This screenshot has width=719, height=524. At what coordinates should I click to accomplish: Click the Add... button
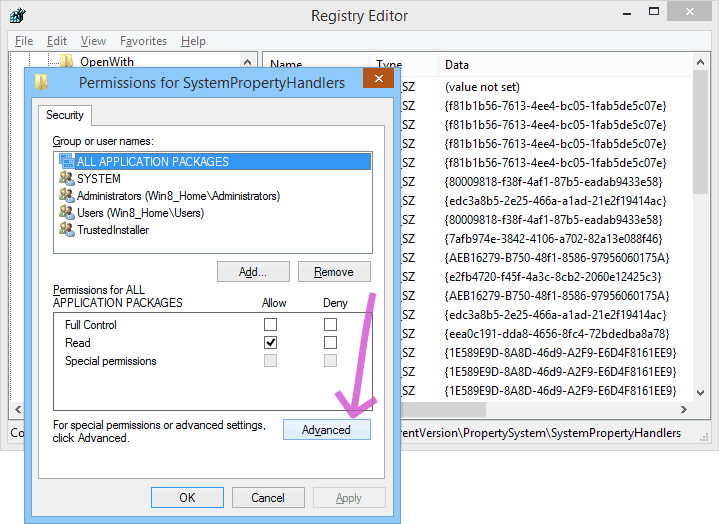click(x=253, y=272)
